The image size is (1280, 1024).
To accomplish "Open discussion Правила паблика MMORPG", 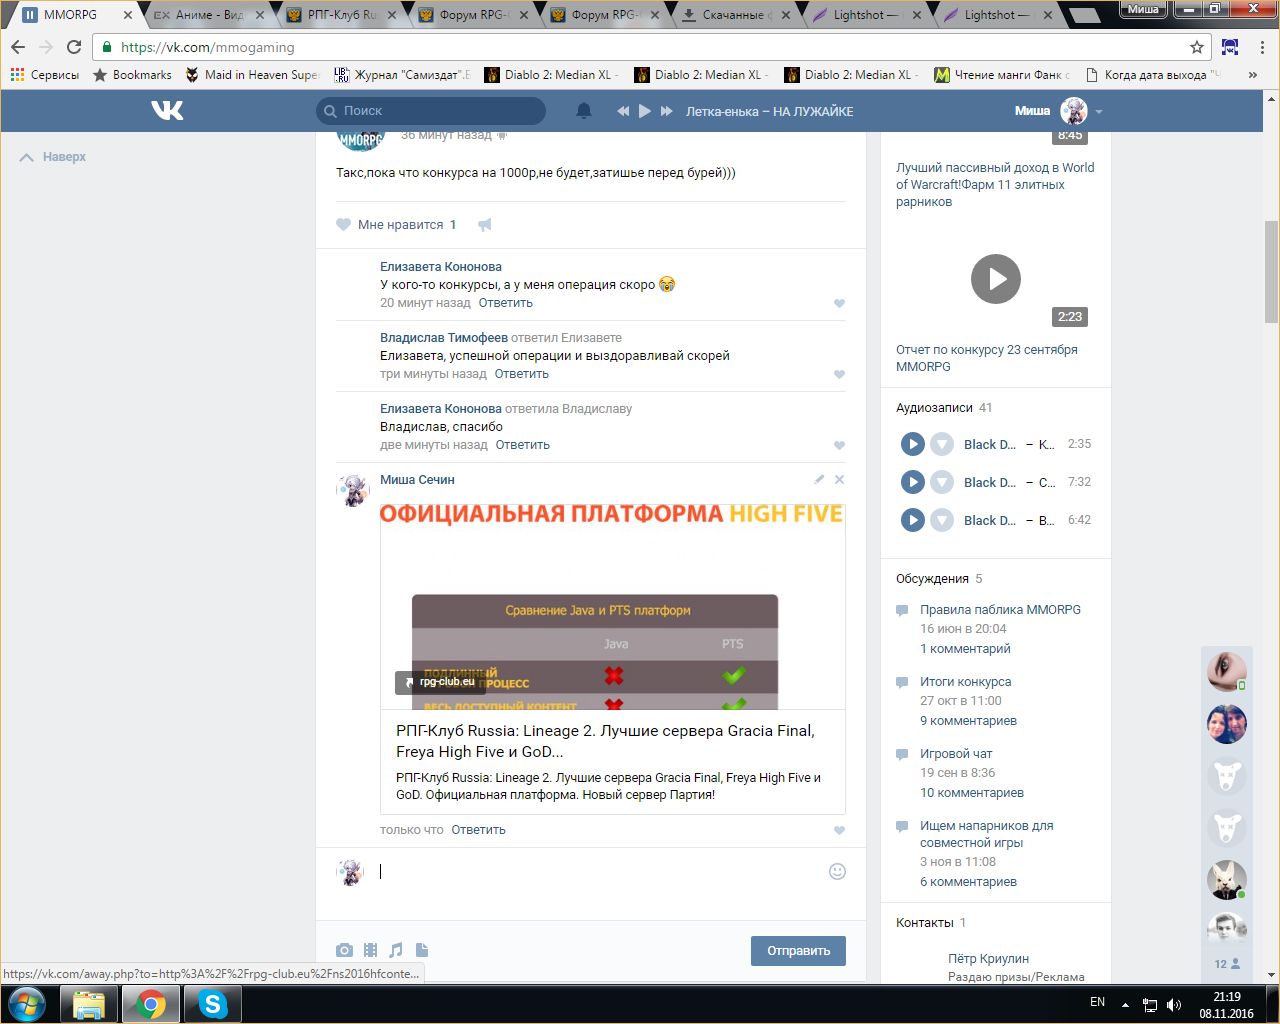I will point(1000,610).
